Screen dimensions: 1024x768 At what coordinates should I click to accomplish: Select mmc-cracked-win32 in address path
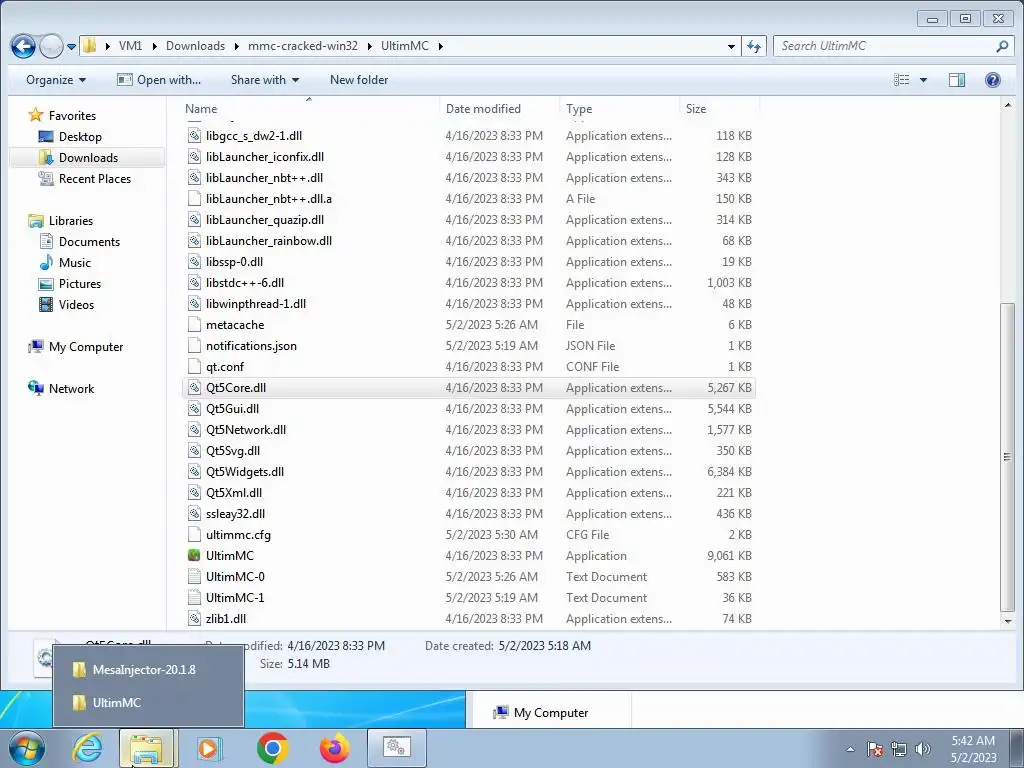[x=303, y=46]
